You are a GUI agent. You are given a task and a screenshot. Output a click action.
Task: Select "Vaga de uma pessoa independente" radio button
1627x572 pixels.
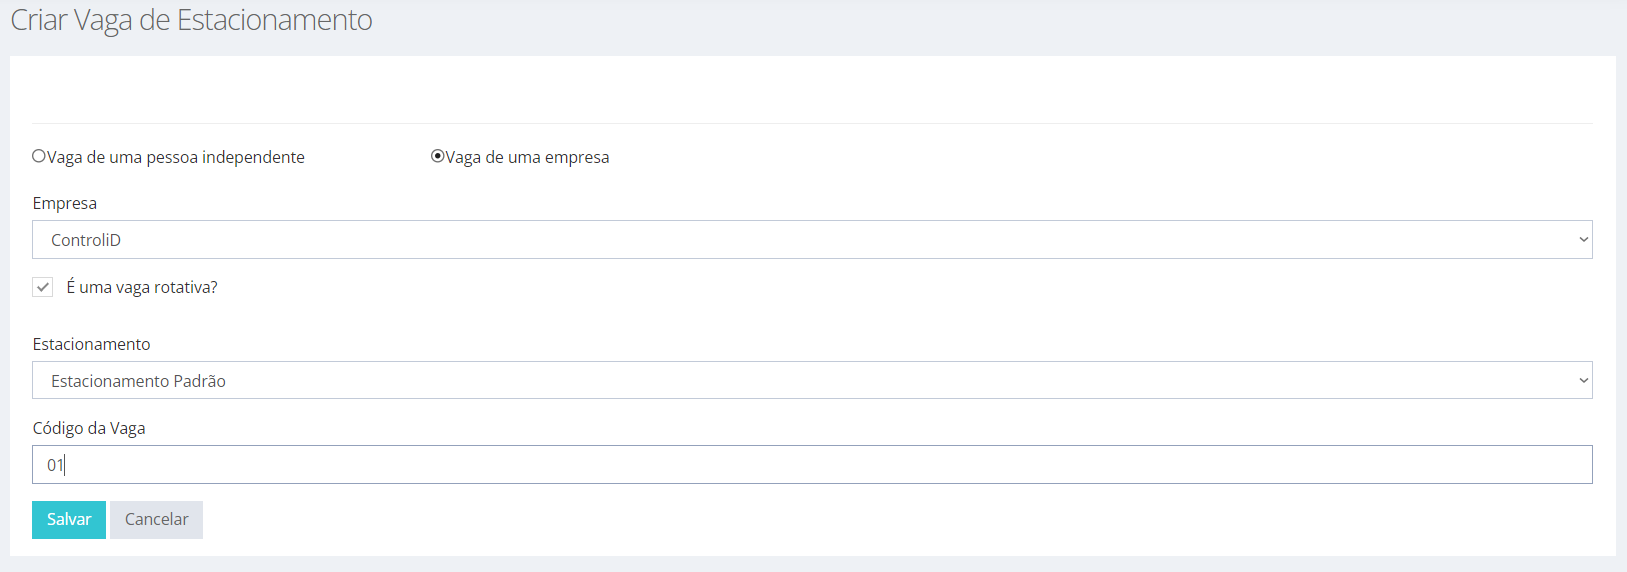pos(39,156)
